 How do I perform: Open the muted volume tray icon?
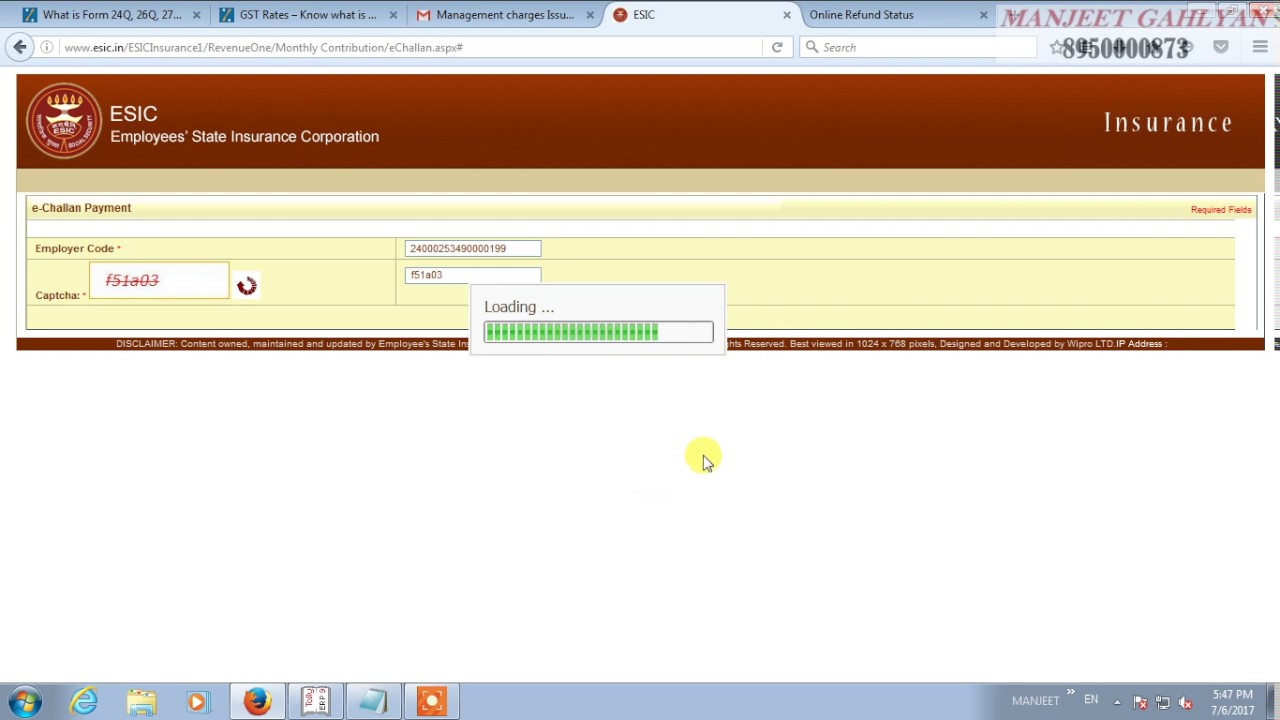click(x=1186, y=702)
